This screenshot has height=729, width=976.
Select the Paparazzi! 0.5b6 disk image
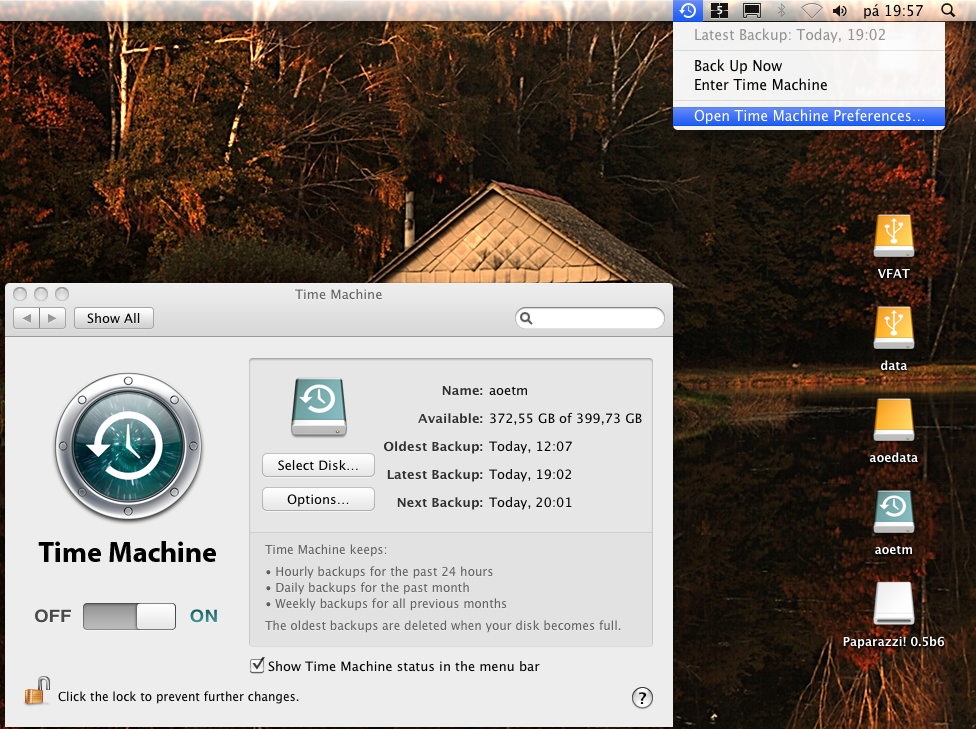(893, 604)
